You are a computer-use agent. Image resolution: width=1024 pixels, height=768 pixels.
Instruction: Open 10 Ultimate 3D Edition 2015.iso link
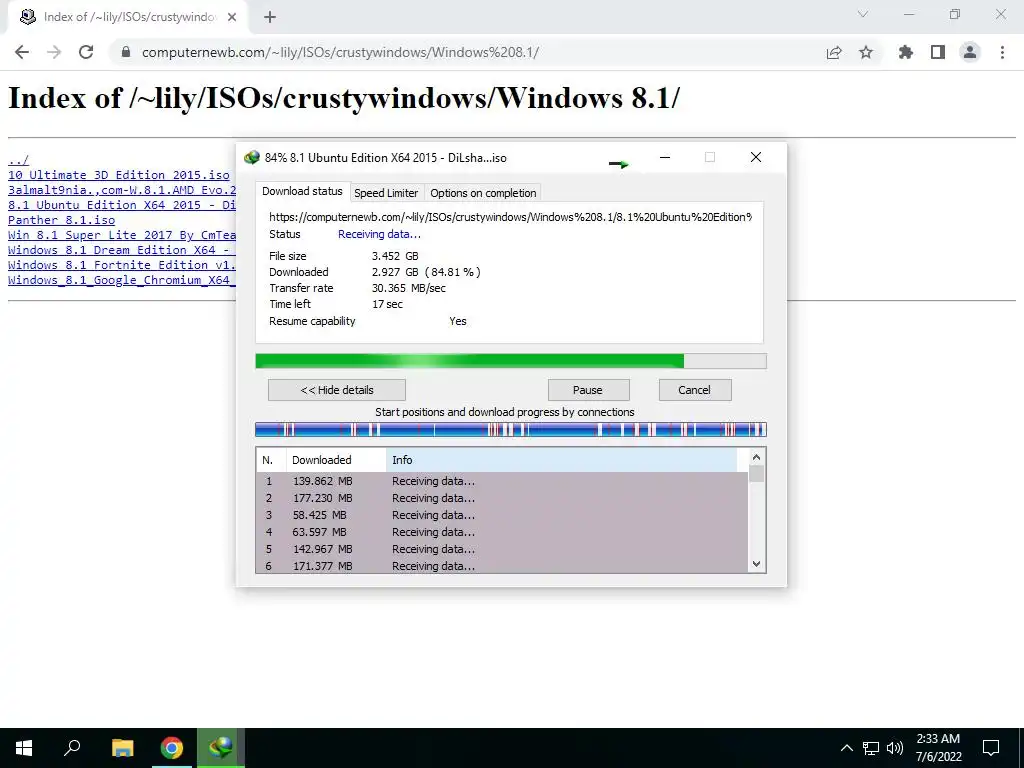[x=119, y=175]
